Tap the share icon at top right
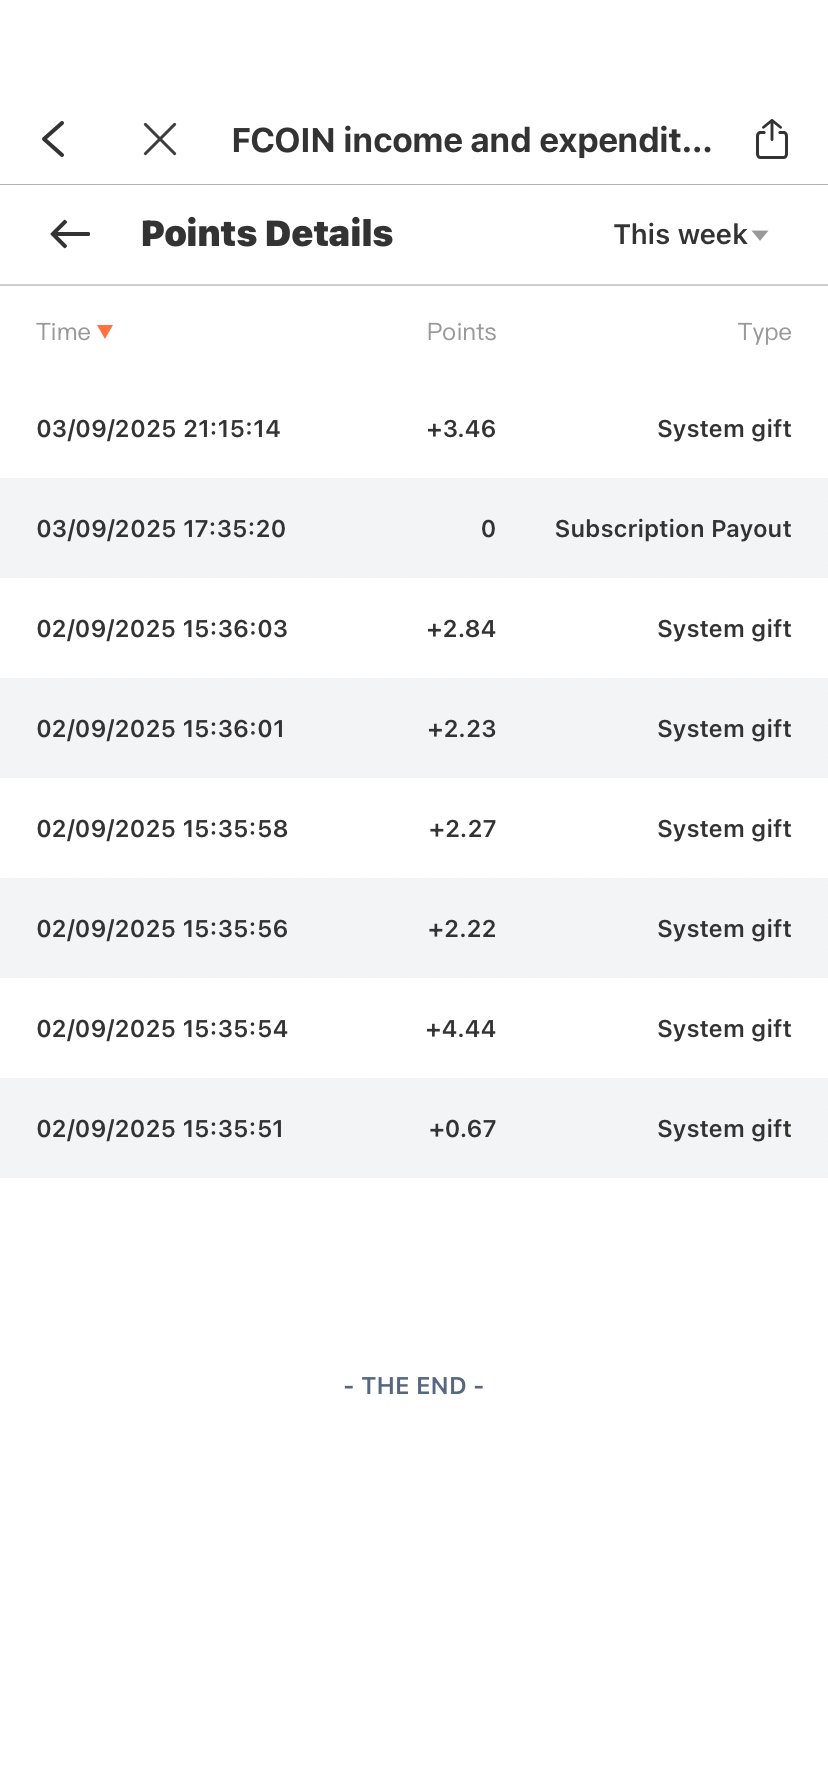Viewport: 828px width, 1792px height. pos(771,138)
